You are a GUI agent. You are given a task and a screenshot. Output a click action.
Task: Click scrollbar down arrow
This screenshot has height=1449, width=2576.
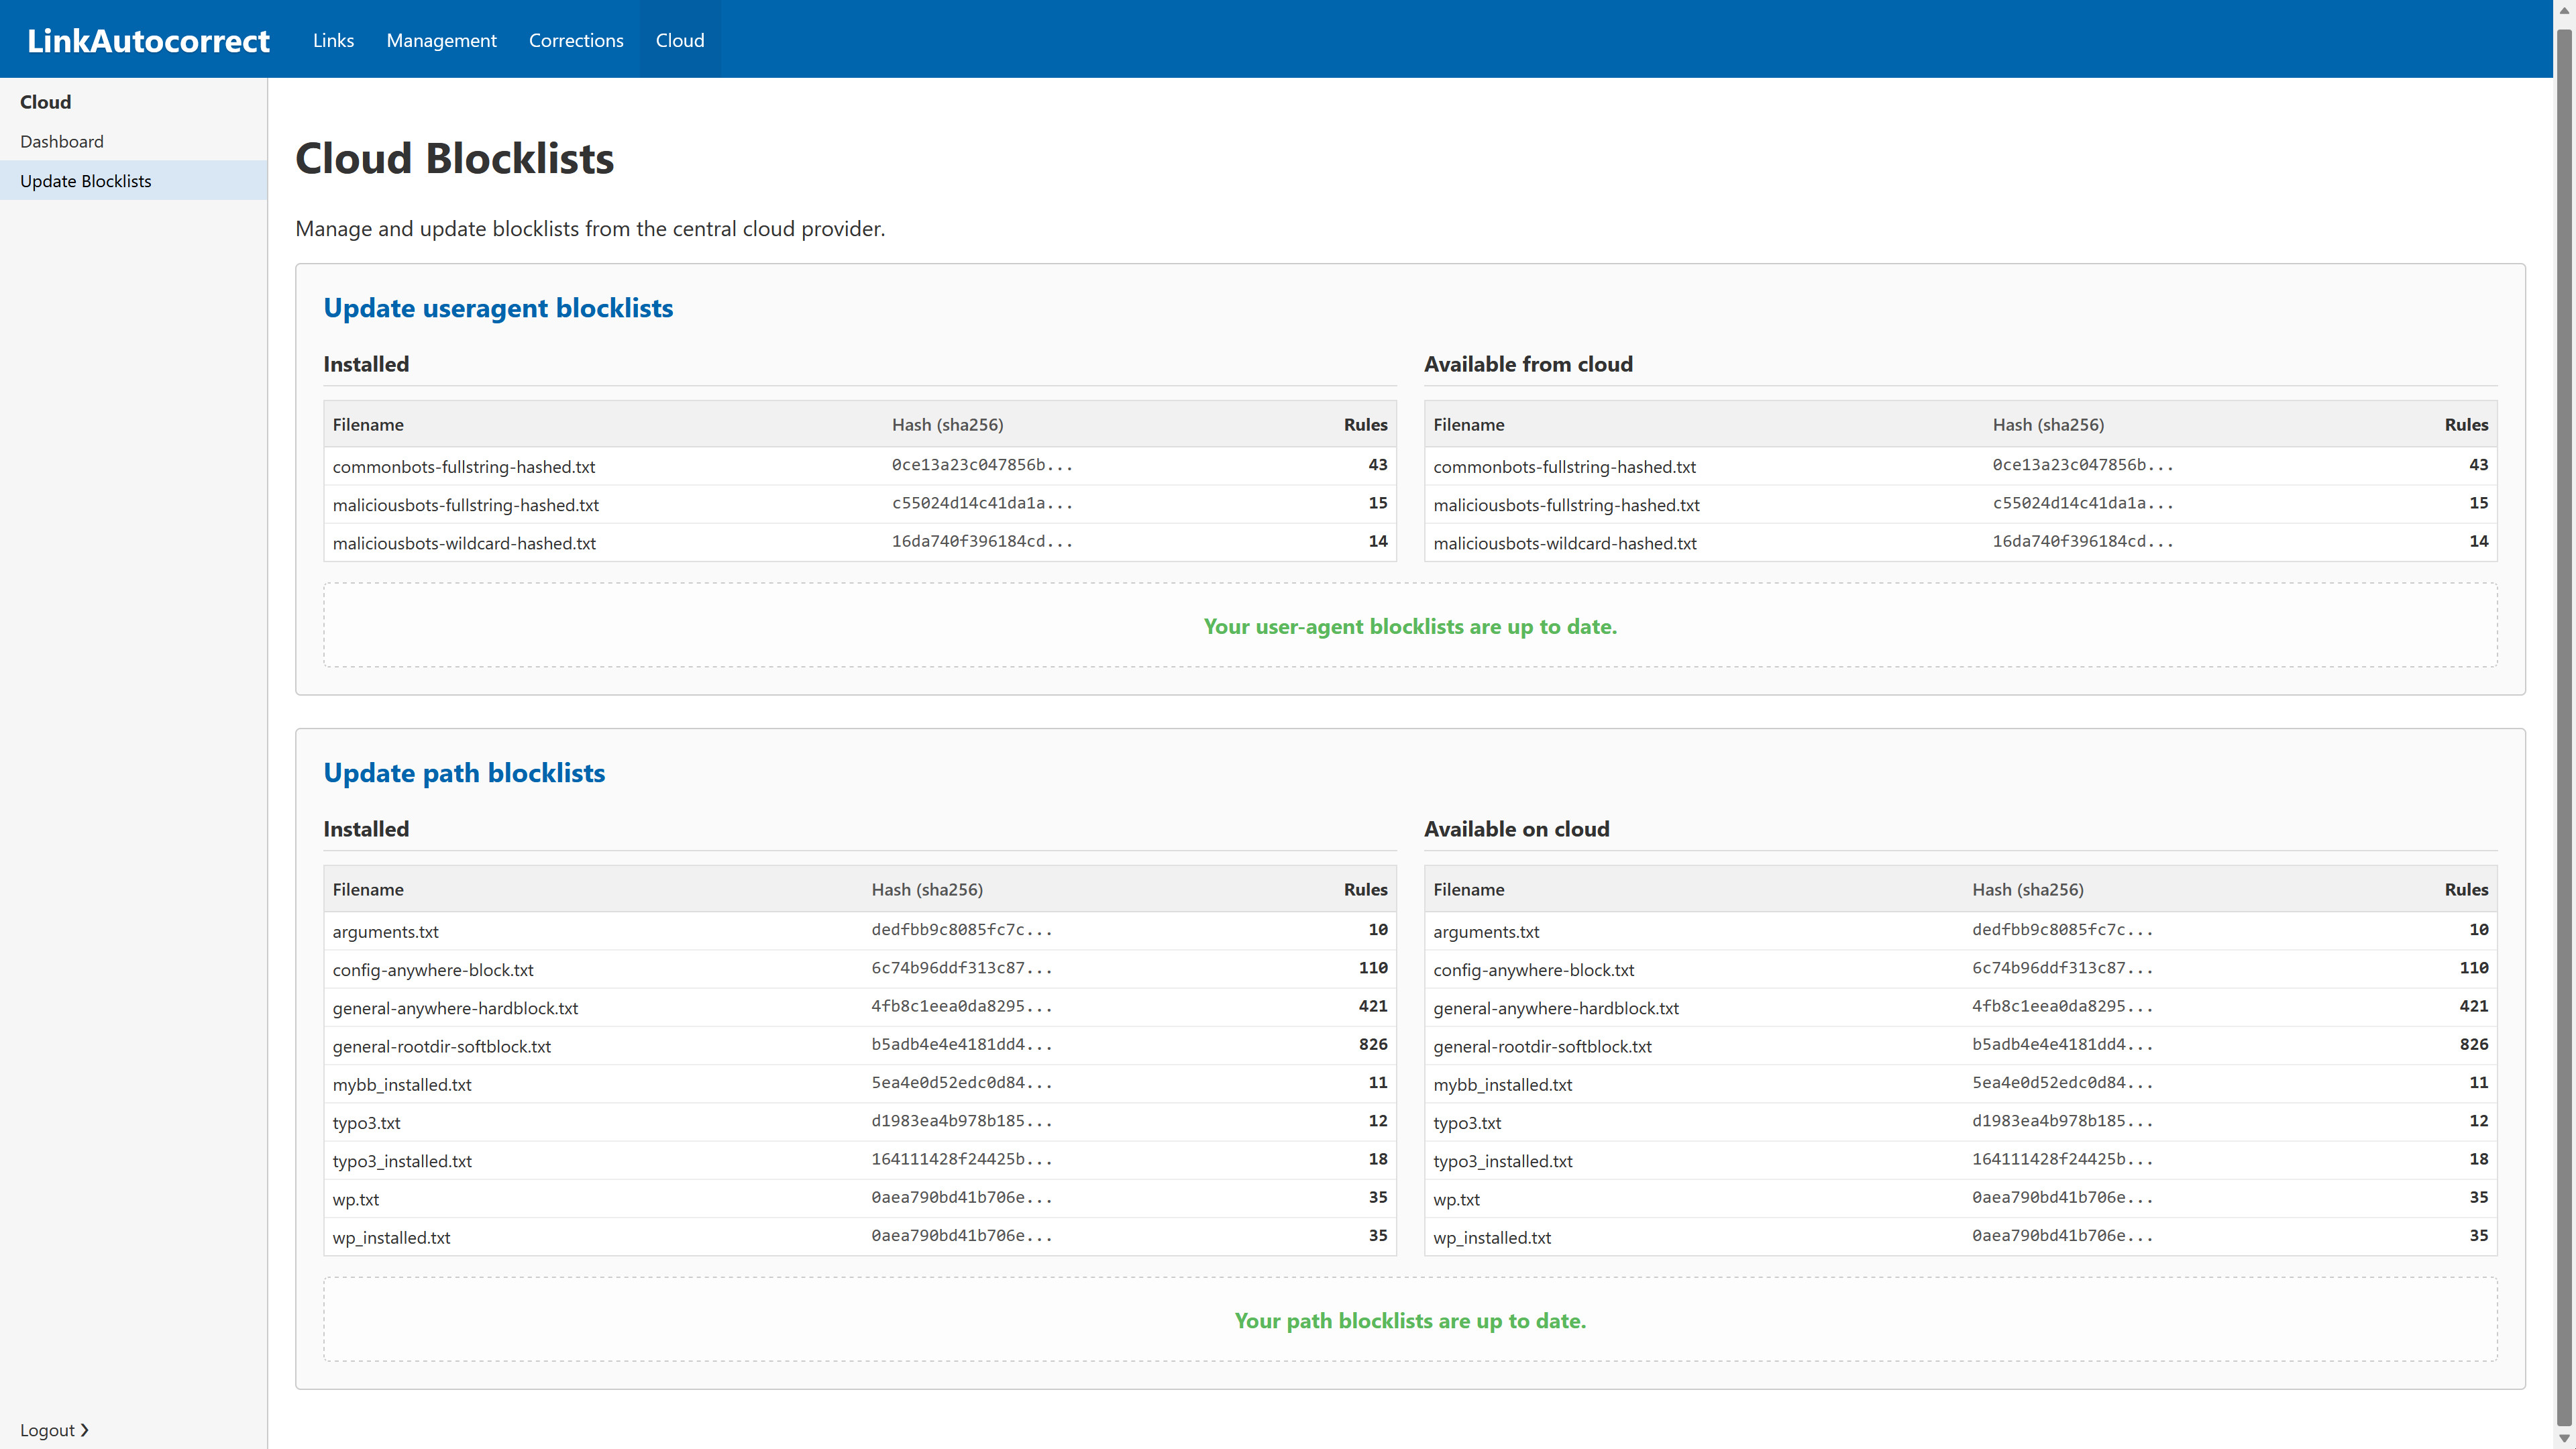[2565, 1439]
